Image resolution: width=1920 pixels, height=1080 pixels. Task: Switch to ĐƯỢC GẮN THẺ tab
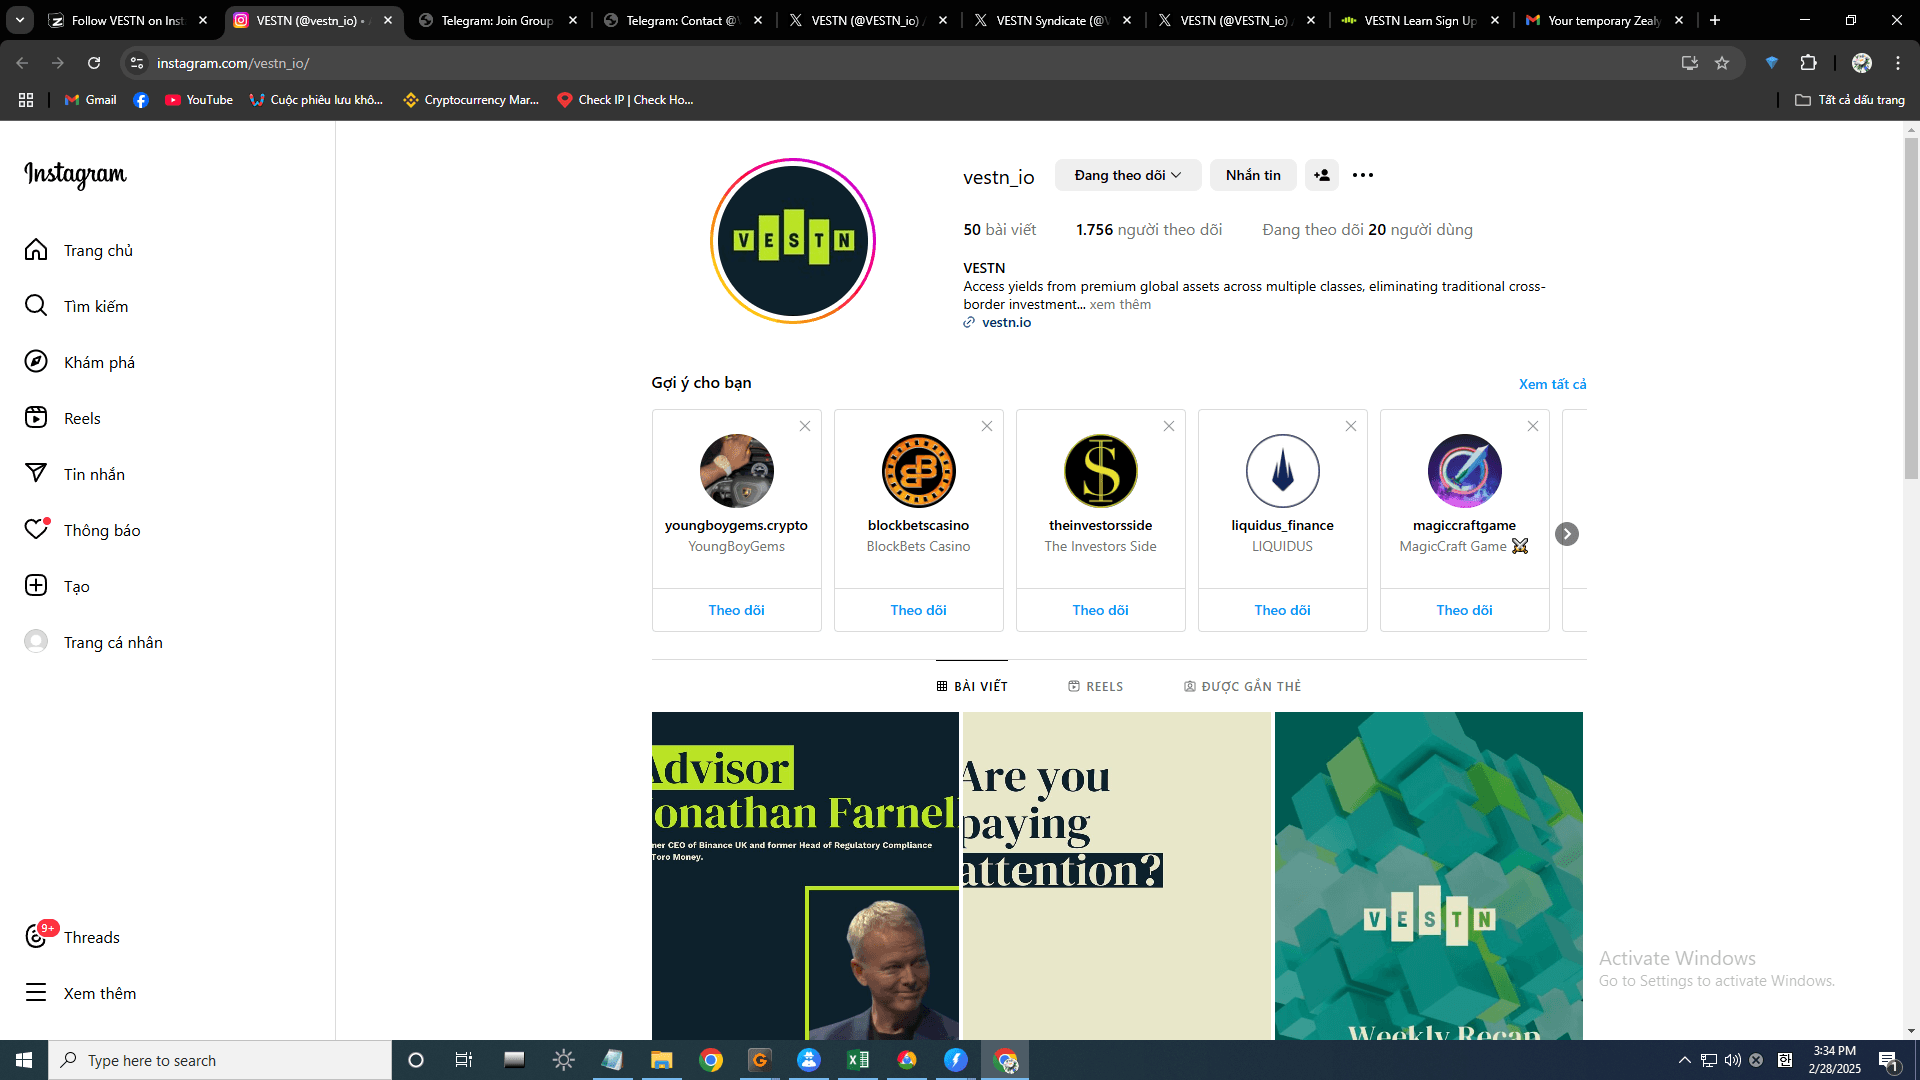1242,686
